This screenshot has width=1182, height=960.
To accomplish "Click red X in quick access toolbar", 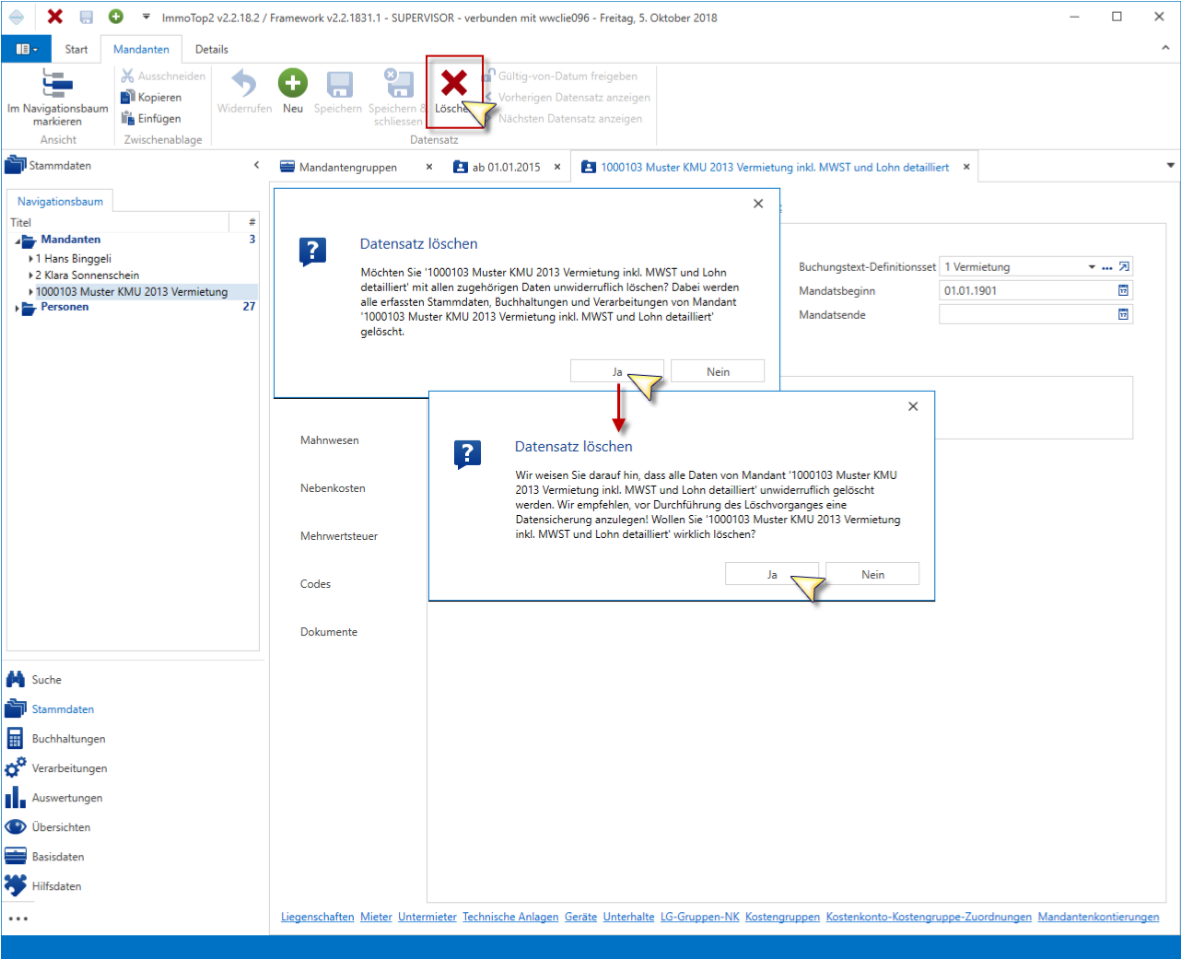I will click(54, 17).
